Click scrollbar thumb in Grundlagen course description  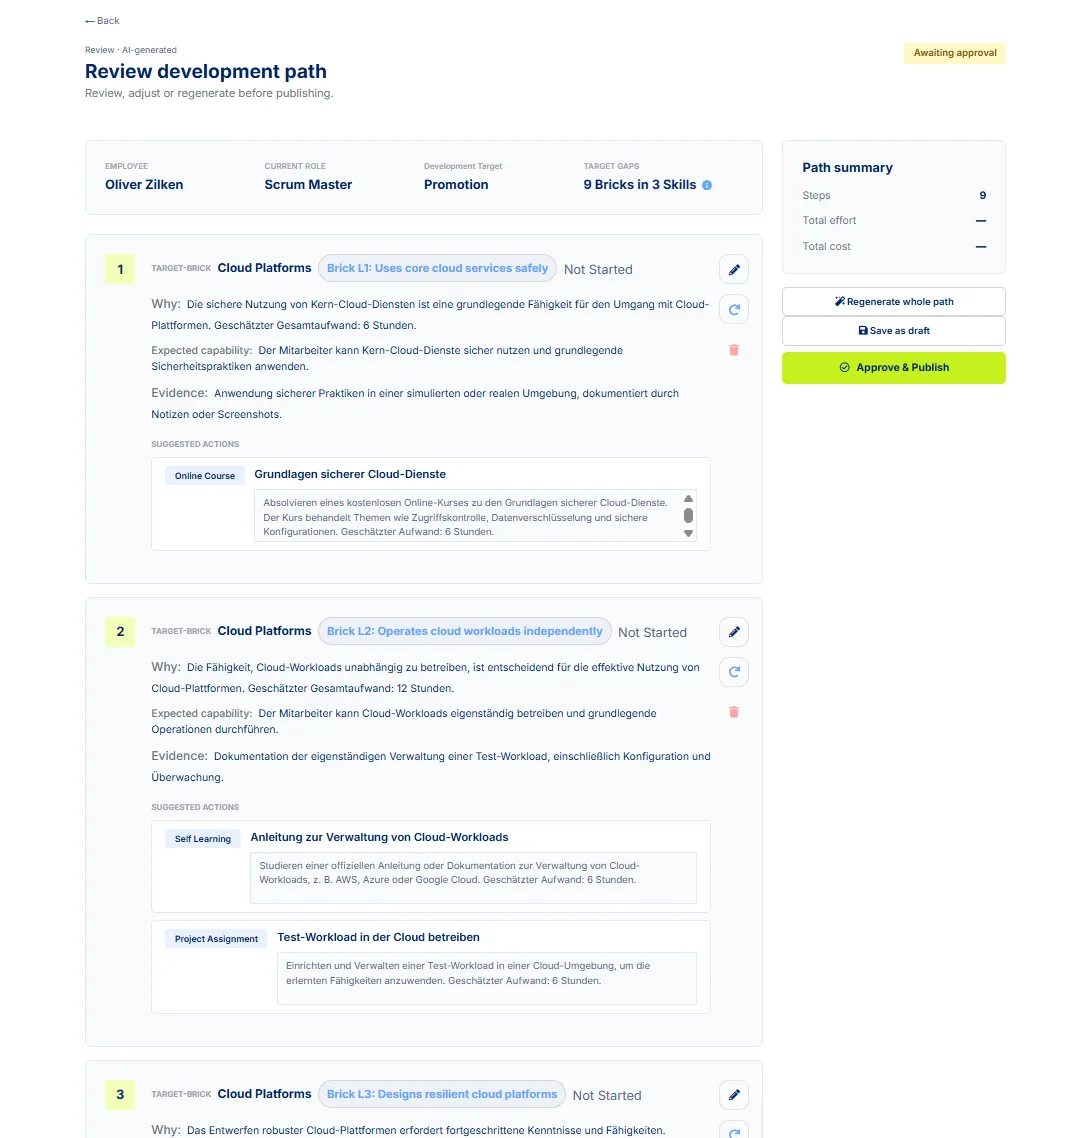coord(689,515)
